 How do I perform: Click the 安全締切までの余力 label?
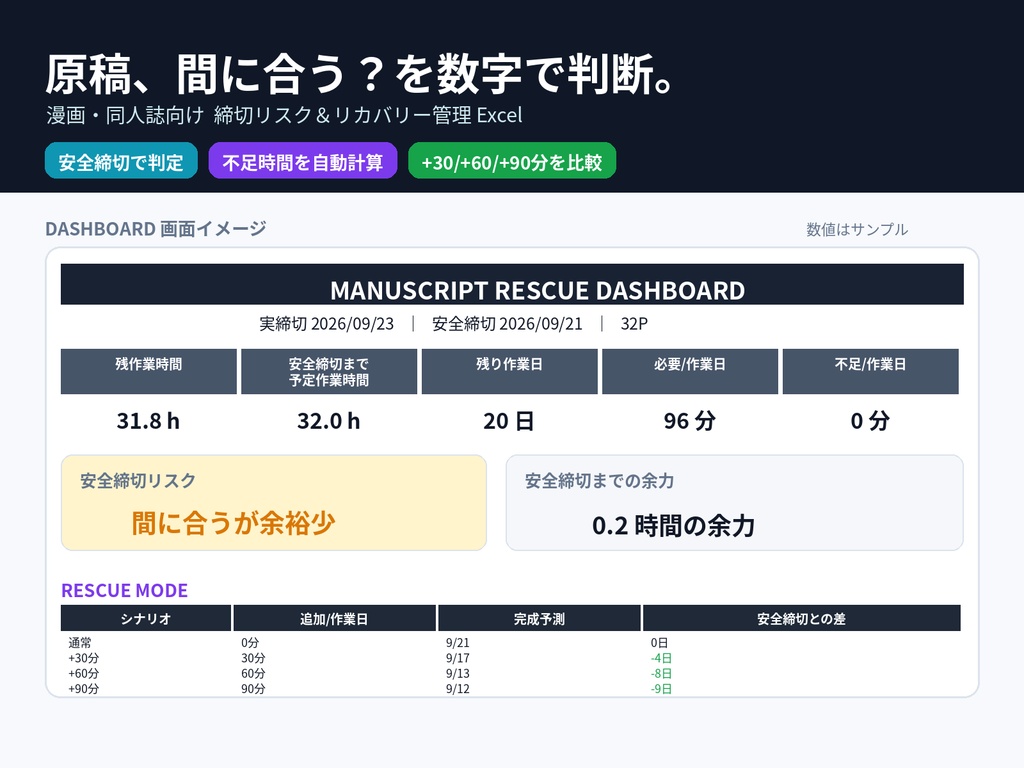600,481
